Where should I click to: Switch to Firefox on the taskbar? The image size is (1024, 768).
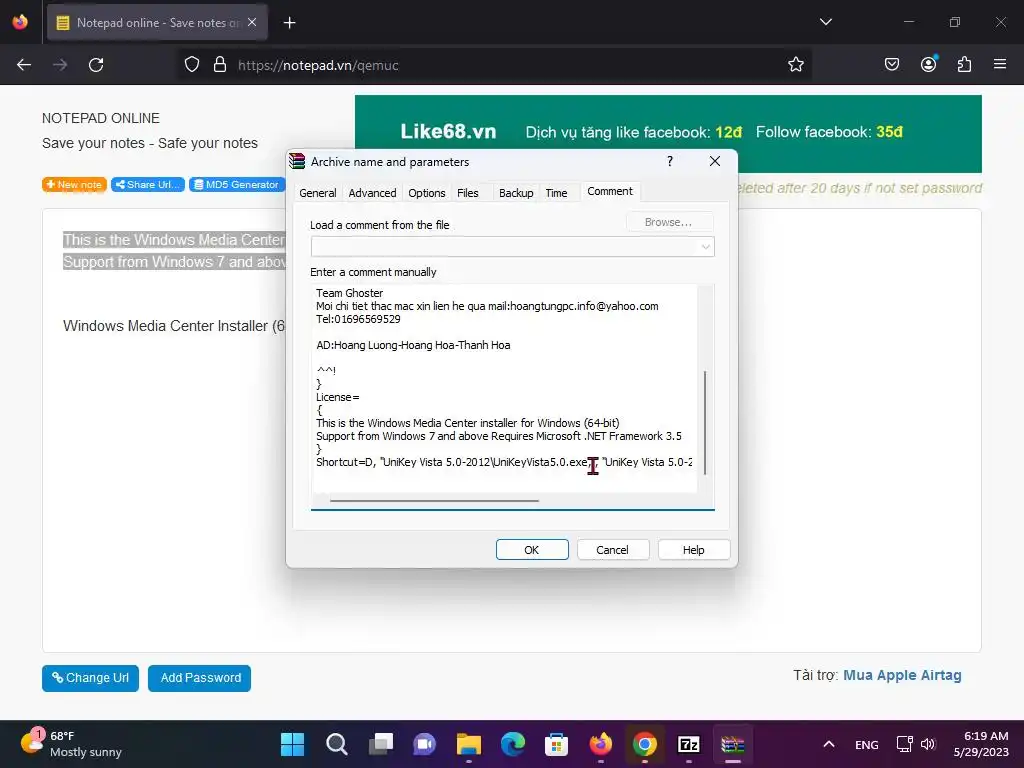601,744
